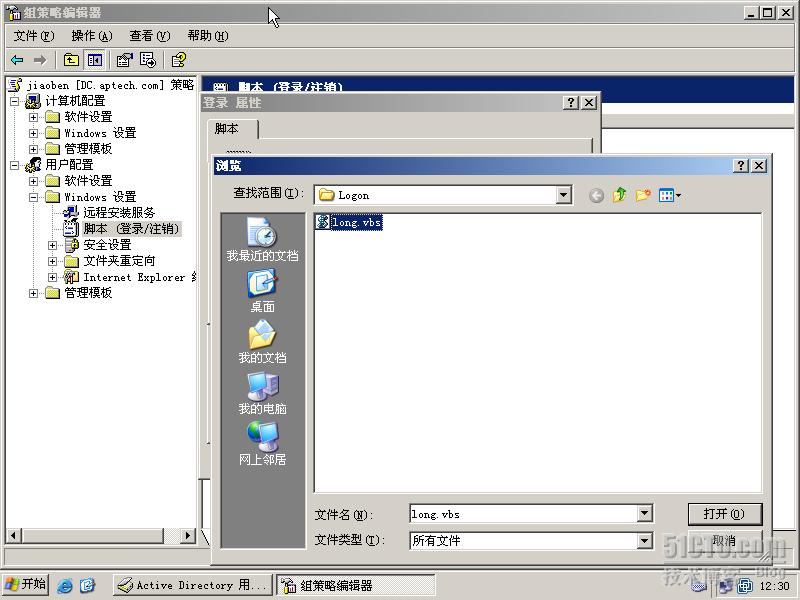The height and width of the screenshot is (600, 800).
Task: Open the 操作(A) menu
Action: (x=92, y=36)
